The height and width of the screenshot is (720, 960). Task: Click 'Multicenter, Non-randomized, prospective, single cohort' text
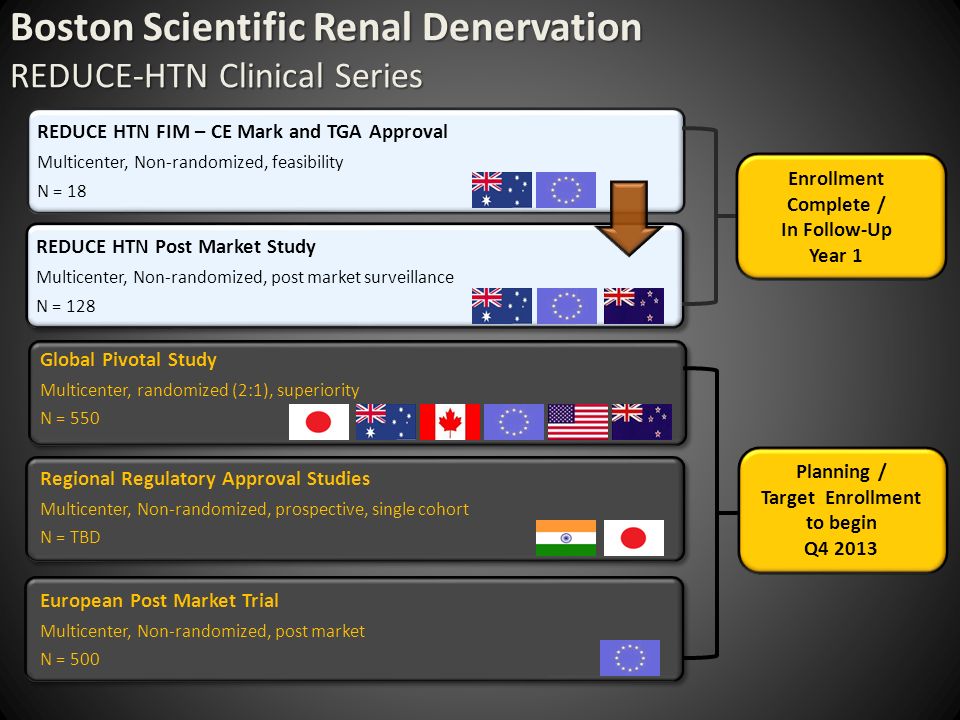point(255,509)
